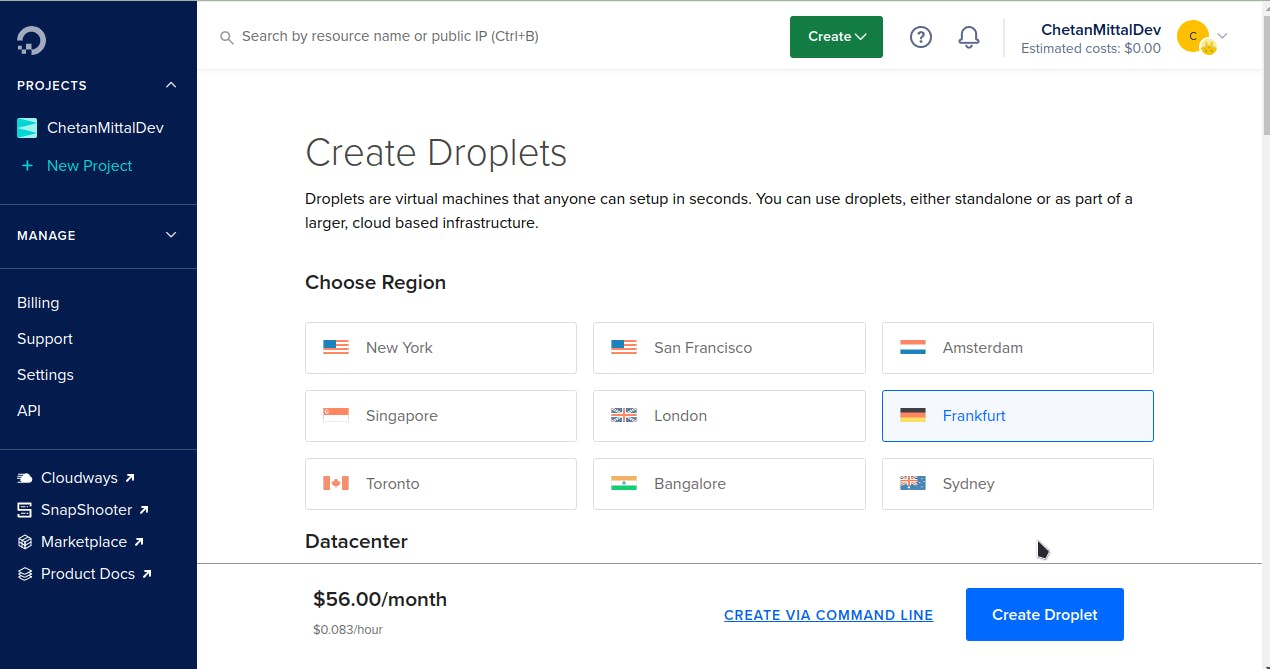This screenshot has height=669, width=1270.
Task: Open the Product Docs external link
Action: pyautogui.click(x=96, y=574)
